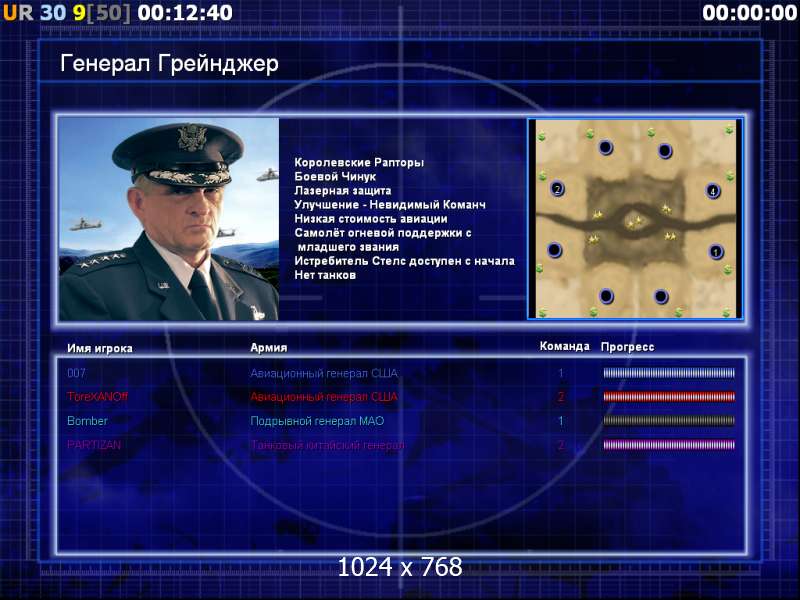Click start position marker 2 on minimap
This screenshot has height=600, width=800.
[x=557, y=189]
